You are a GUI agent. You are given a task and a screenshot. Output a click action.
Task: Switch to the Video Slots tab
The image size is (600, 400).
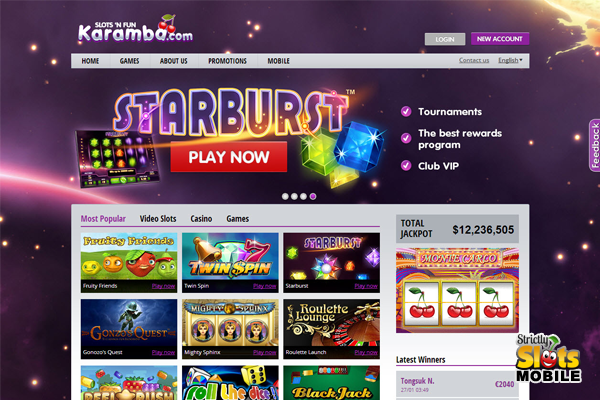pos(158,219)
